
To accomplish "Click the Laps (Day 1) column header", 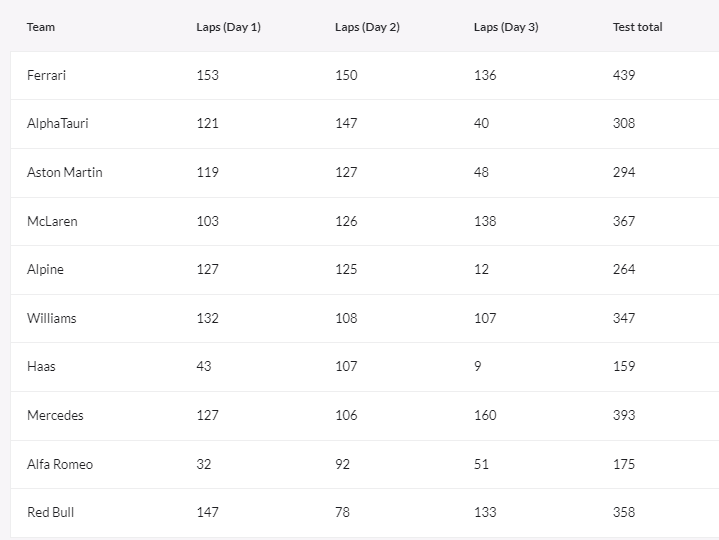I will pos(228,27).
